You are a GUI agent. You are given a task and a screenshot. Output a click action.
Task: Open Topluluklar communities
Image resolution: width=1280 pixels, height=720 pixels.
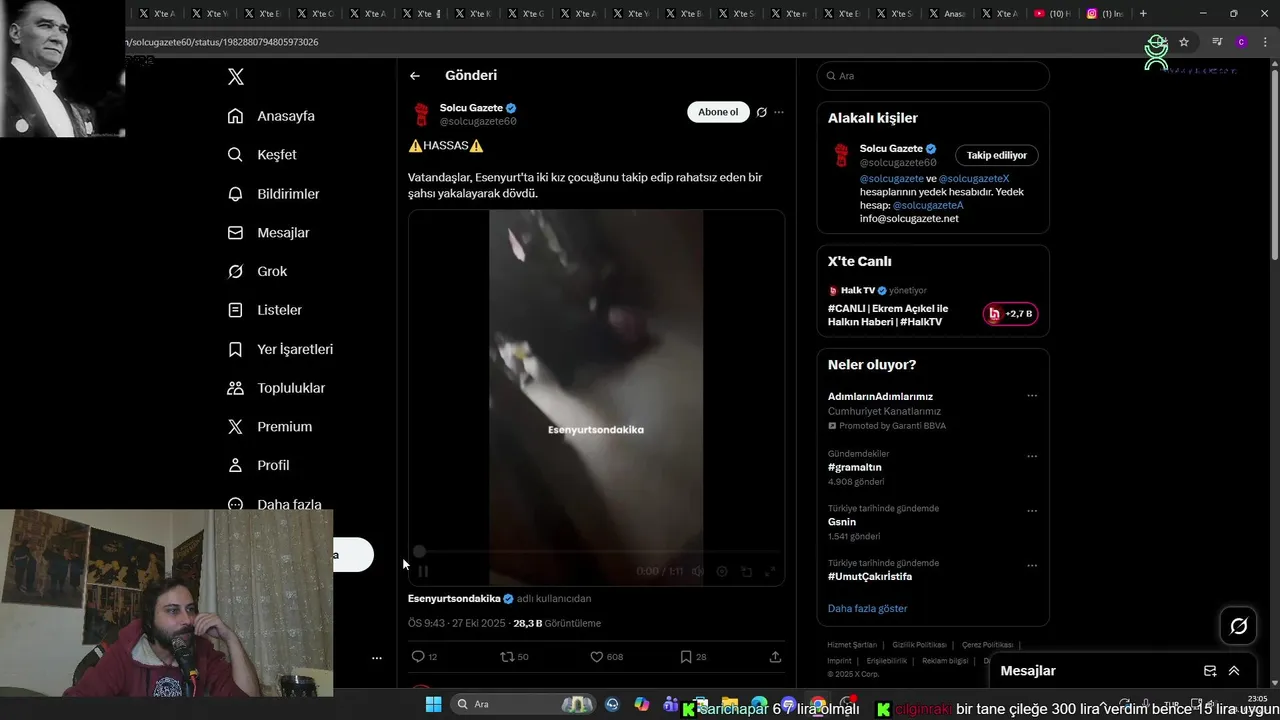coord(276,388)
